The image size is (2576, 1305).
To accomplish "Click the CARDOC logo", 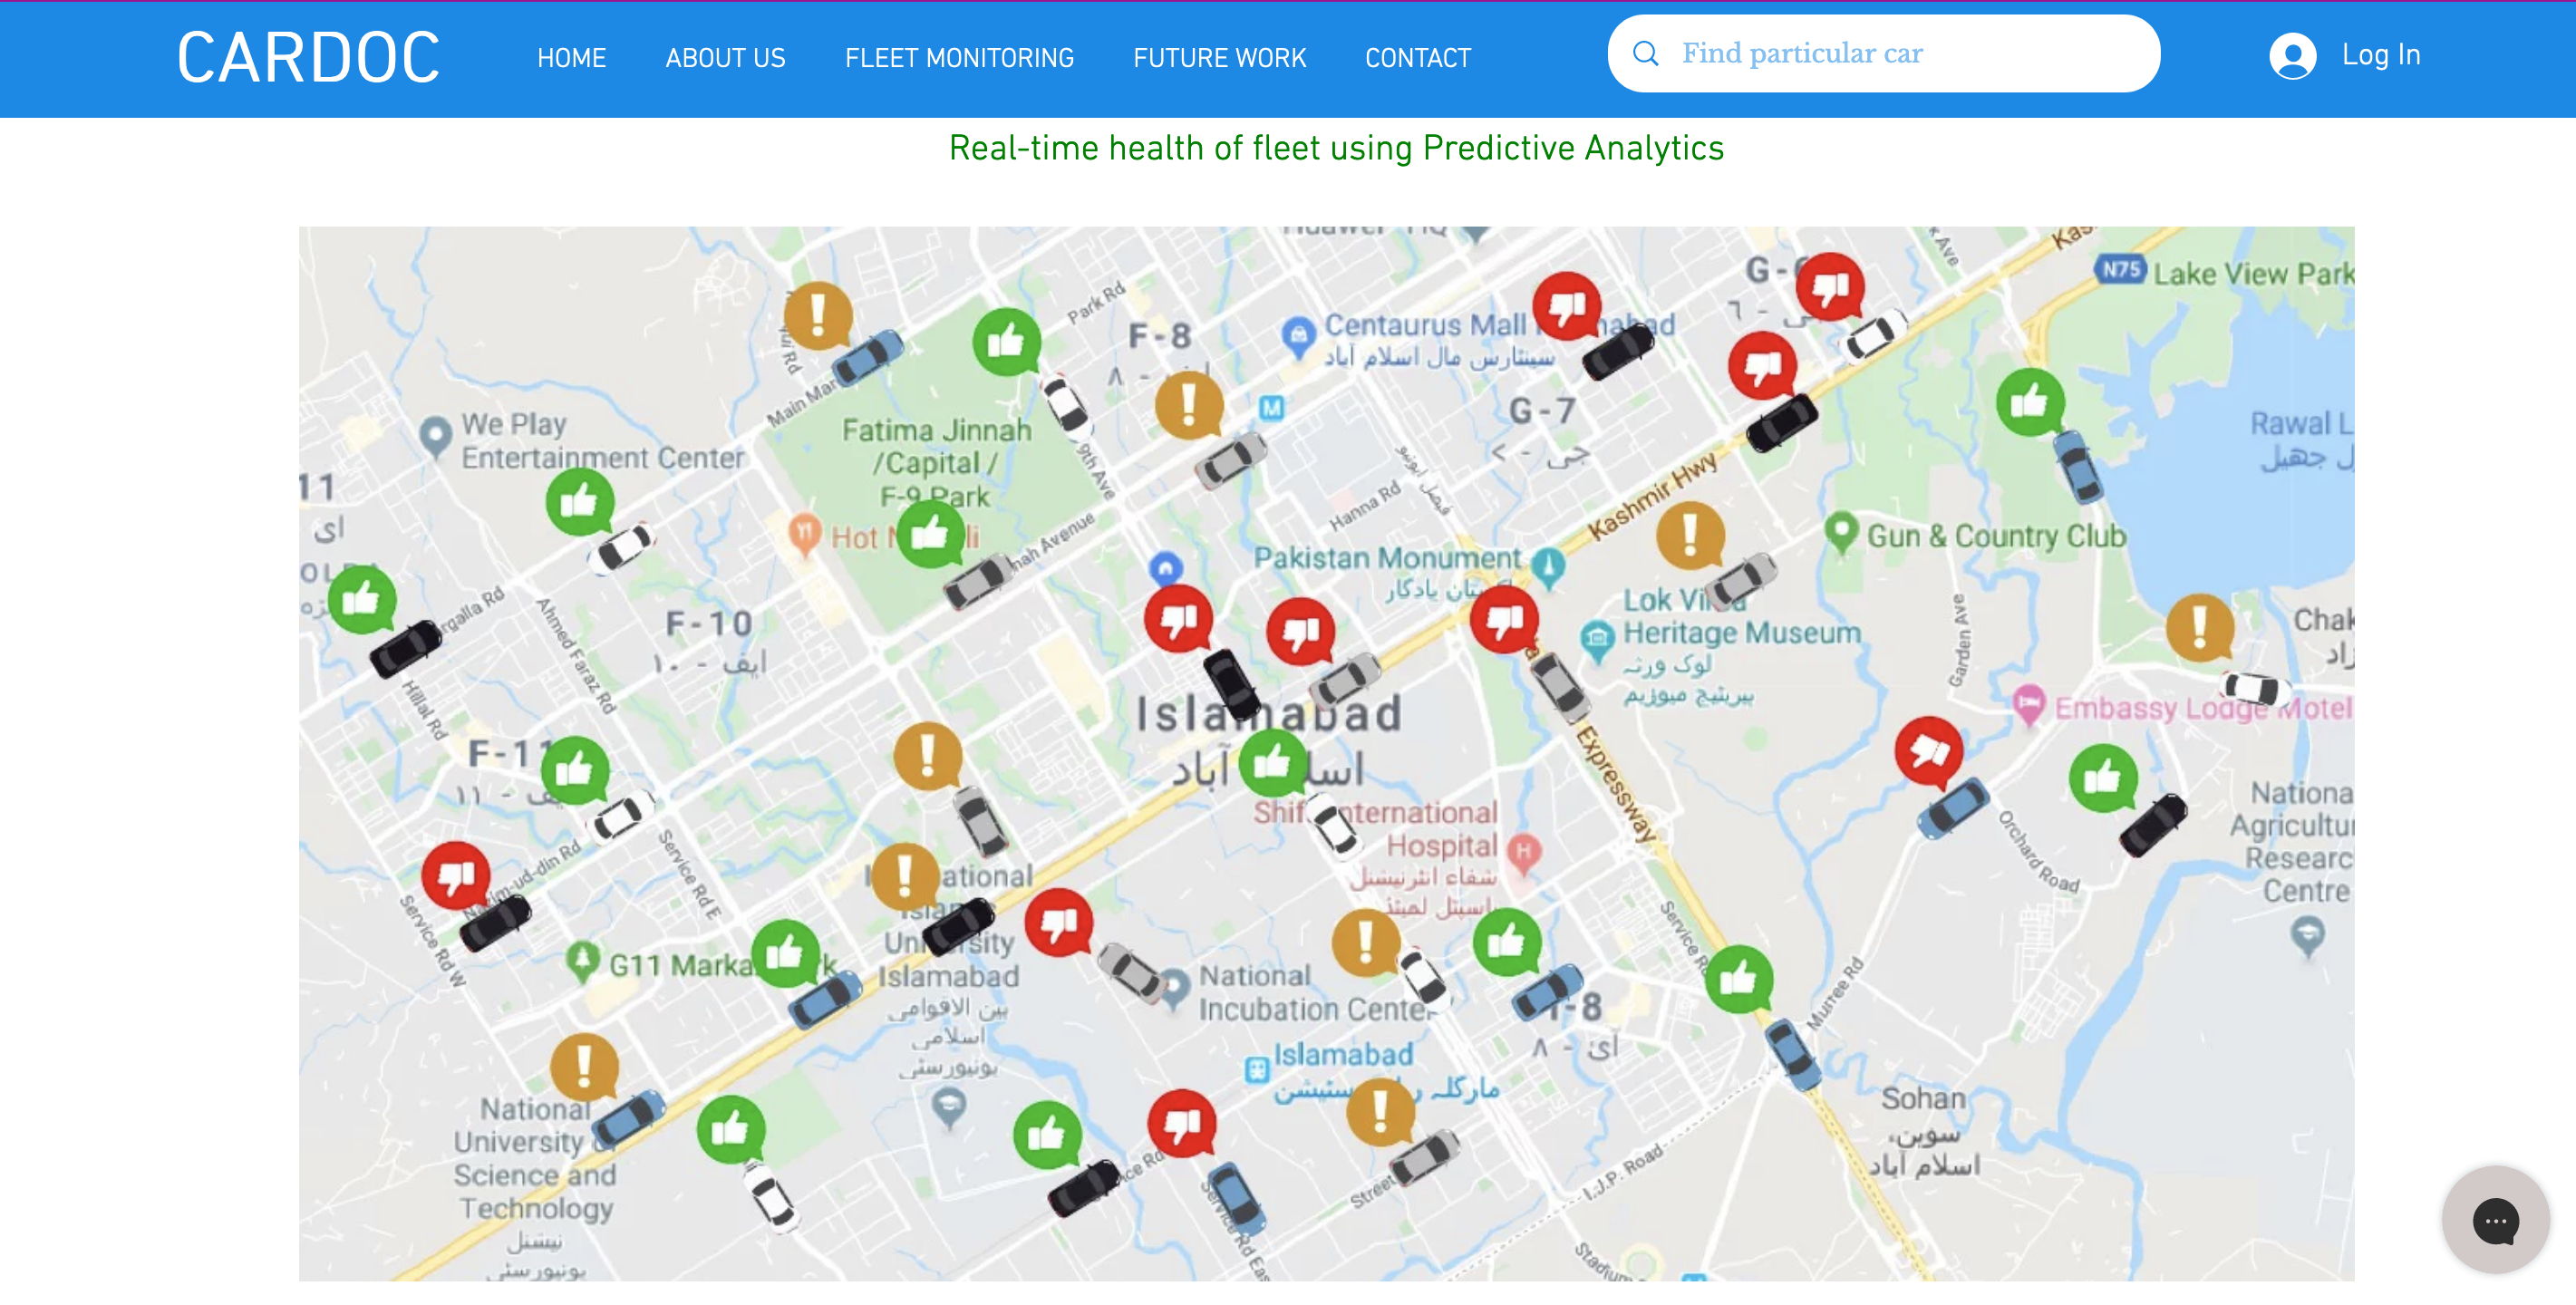I will pos(308,58).
